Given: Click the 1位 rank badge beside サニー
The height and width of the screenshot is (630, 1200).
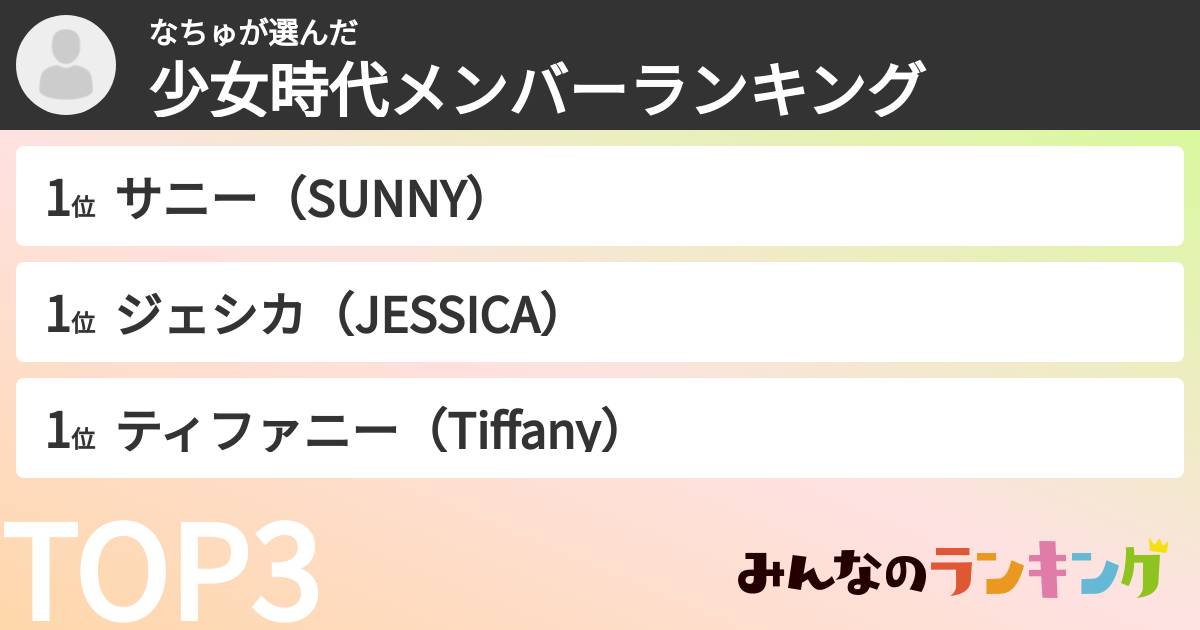Looking at the screenshot, I should coord(70,199).
